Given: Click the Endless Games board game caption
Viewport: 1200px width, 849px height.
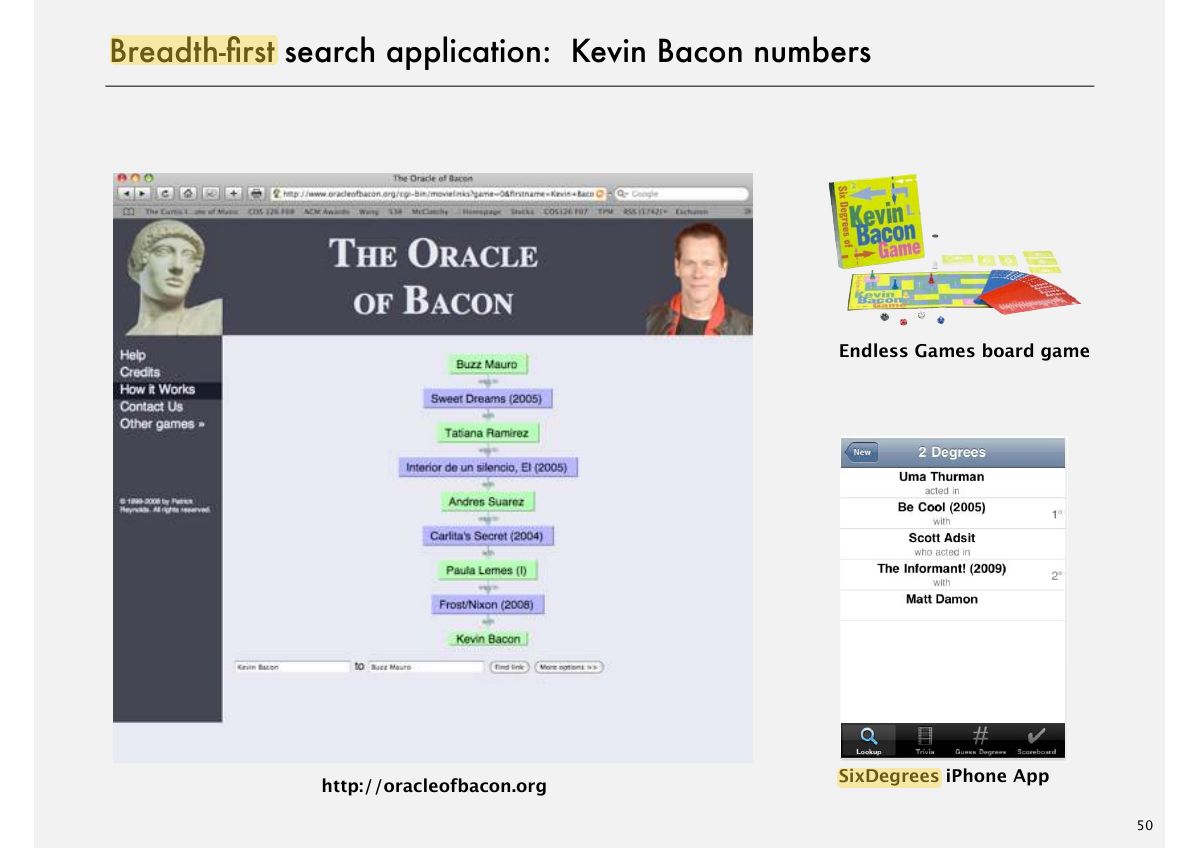Looking at the screenshot, I should [x=964, y=351].
